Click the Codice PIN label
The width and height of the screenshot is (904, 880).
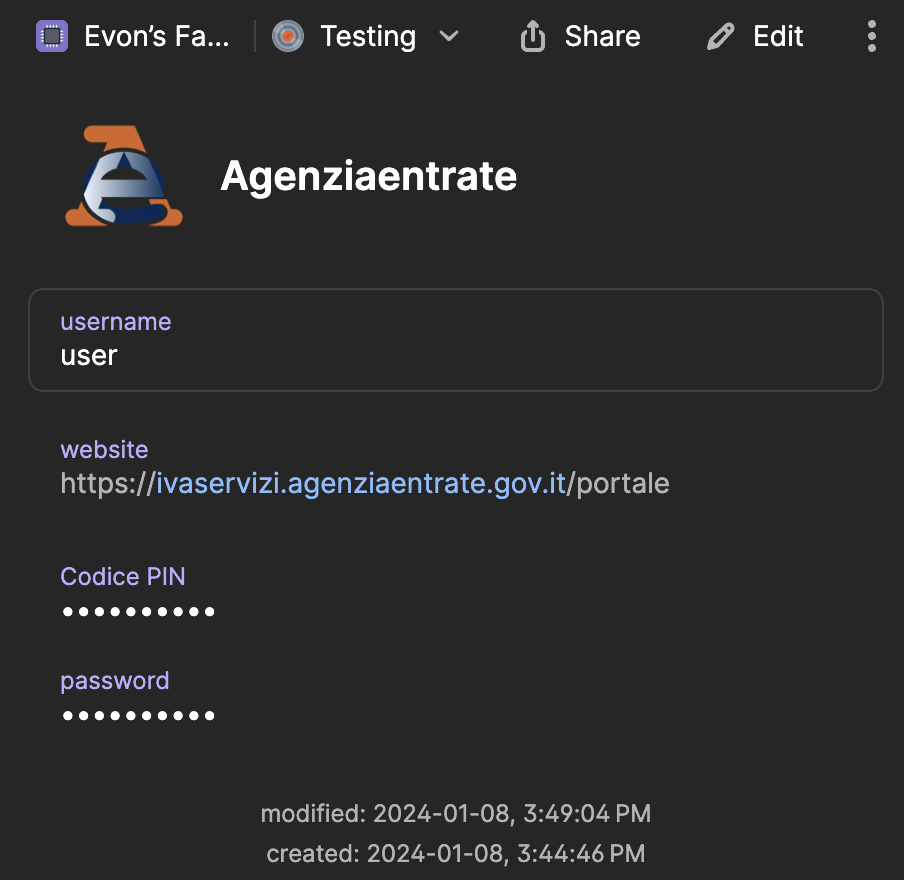click(x=122, y=577)
